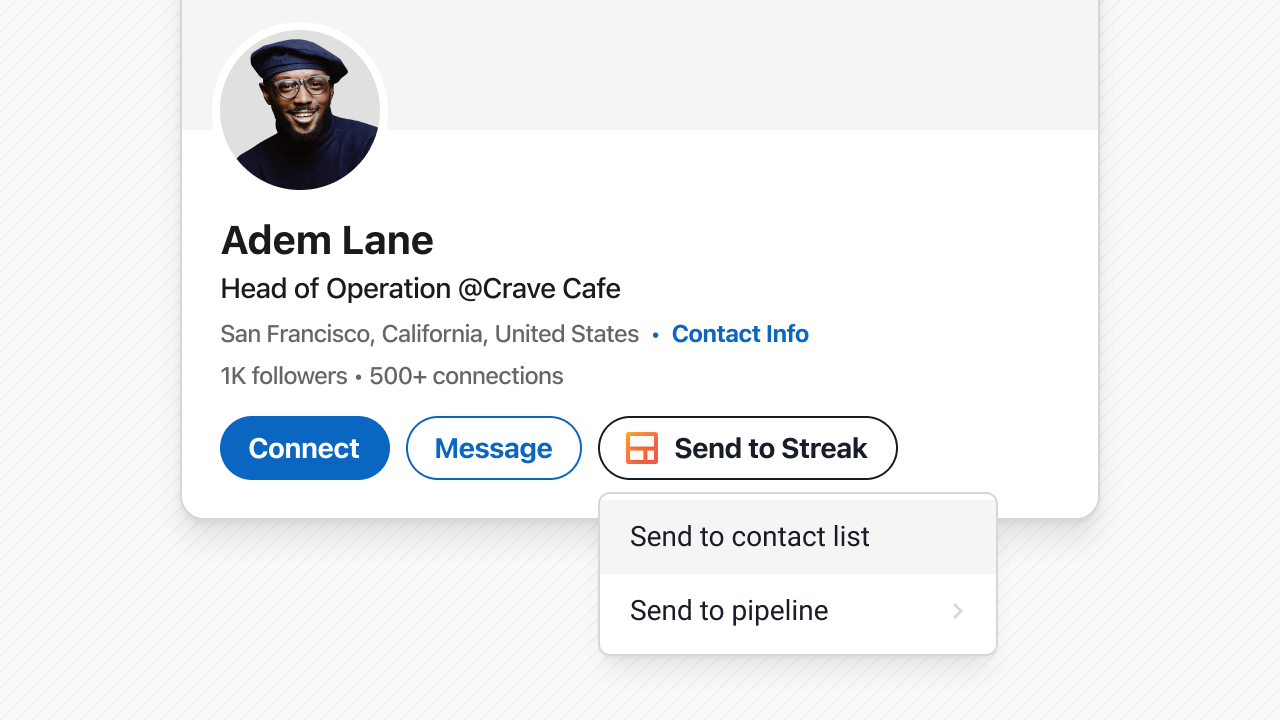Click the Message button
Screen dimensions: 1280x720
click(x=493, y=448)
